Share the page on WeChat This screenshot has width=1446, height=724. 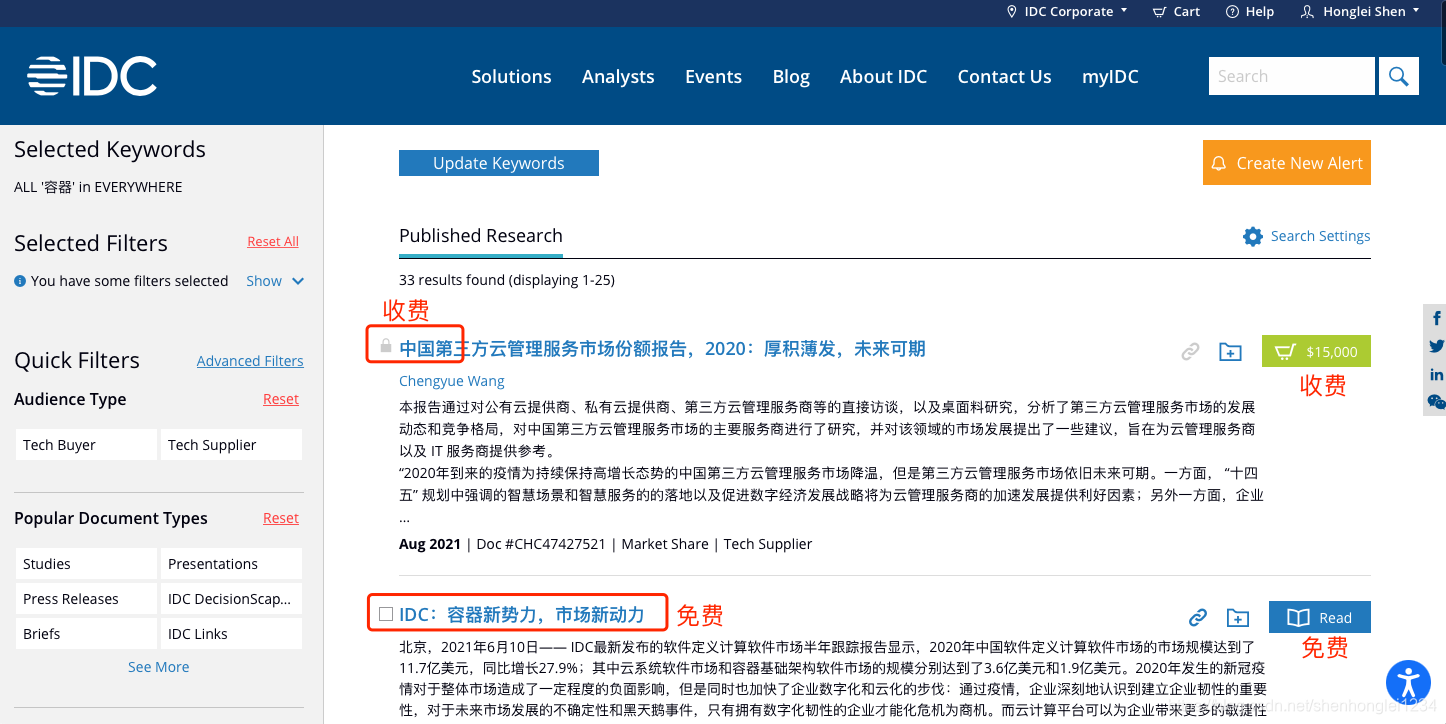point(1436,402)
